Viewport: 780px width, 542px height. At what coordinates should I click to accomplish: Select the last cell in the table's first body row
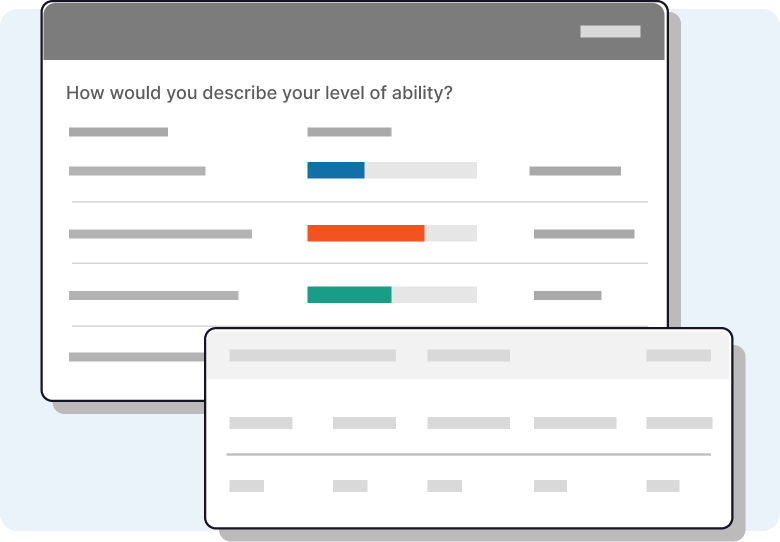[679, 423]
